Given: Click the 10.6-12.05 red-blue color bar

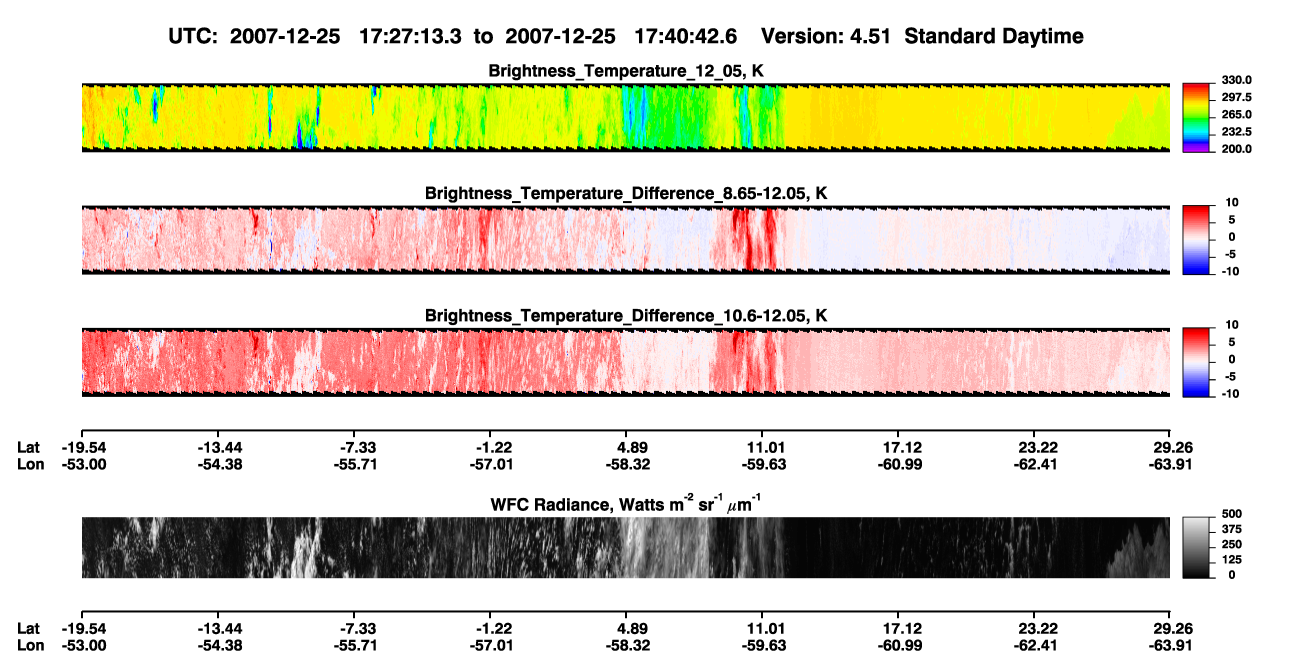Looking at the screenshot, I should click(x=1197, y=362).
